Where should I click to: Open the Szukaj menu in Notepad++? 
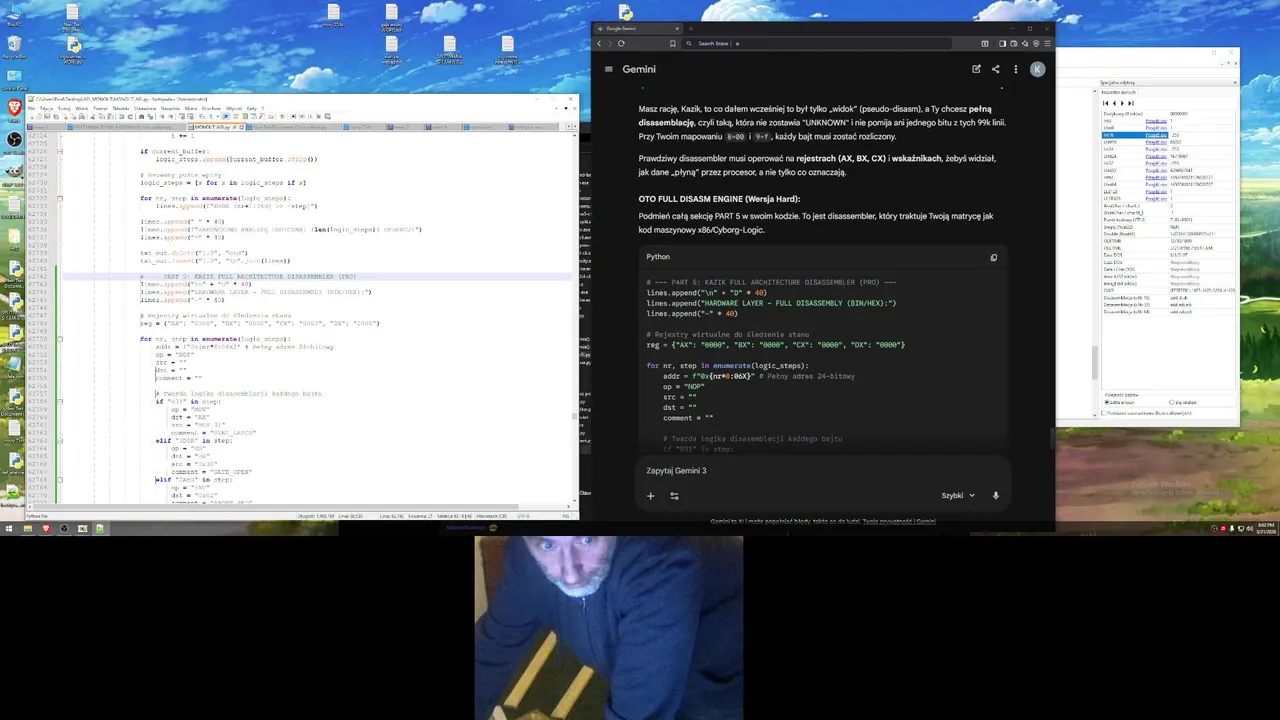click(x=64, y=108)
